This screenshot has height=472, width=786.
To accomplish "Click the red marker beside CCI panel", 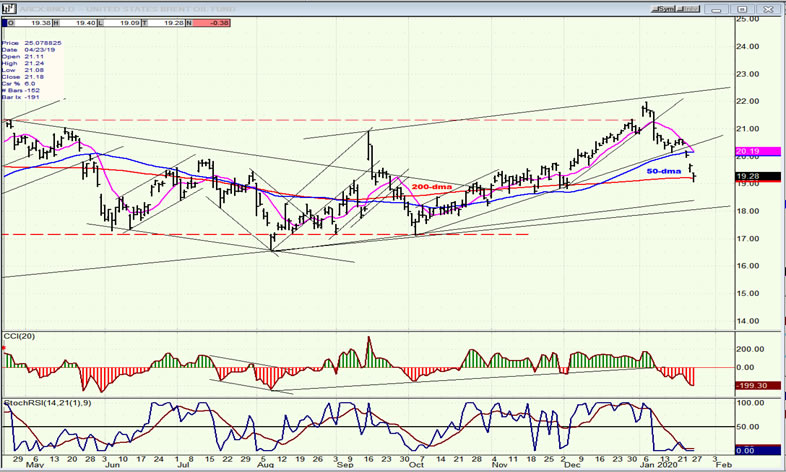I will point(4,346).
